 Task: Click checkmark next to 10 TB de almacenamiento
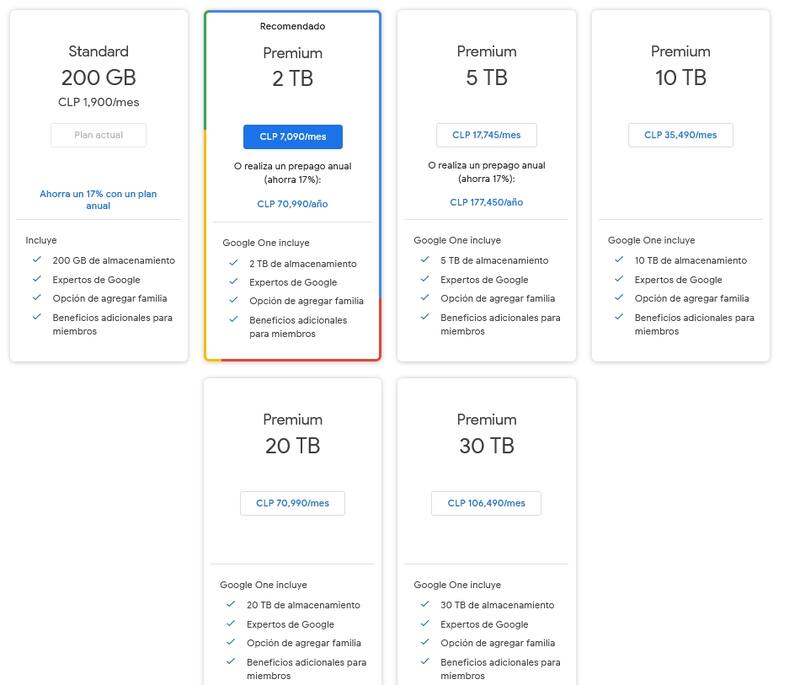[619, 260]
